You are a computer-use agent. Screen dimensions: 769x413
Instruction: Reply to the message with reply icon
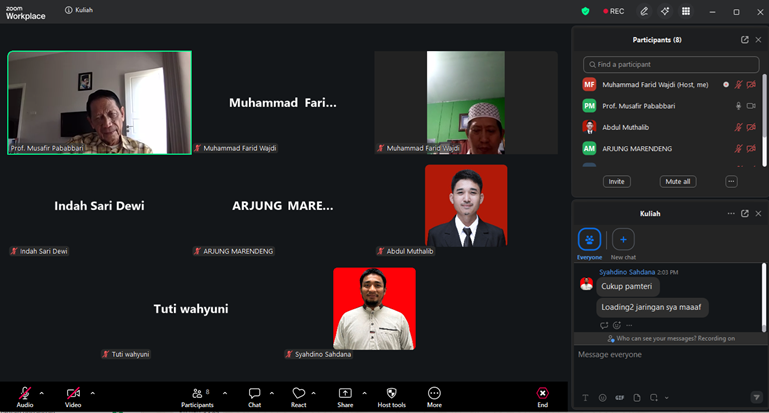[x=604, y=325]
